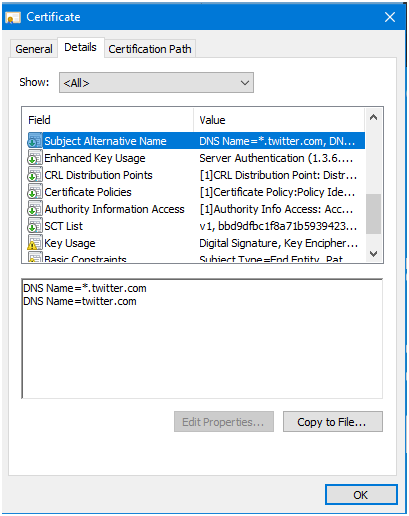Click the Copy to File button
Image resolution: width=409 pixels, height=516 pixels.
(x=333, y=422)
